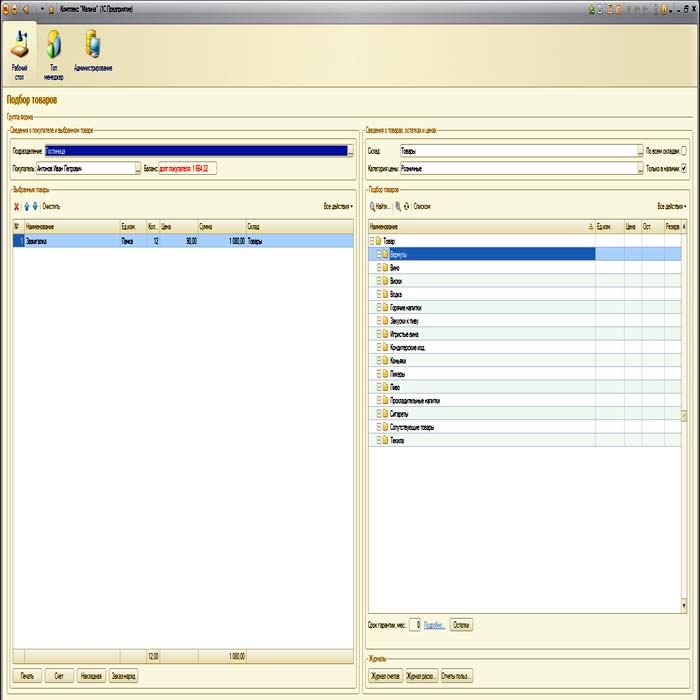Open Все действия dropdown in goods panel
Viewport: 700px width, 700px height.
tap(671, 206)
